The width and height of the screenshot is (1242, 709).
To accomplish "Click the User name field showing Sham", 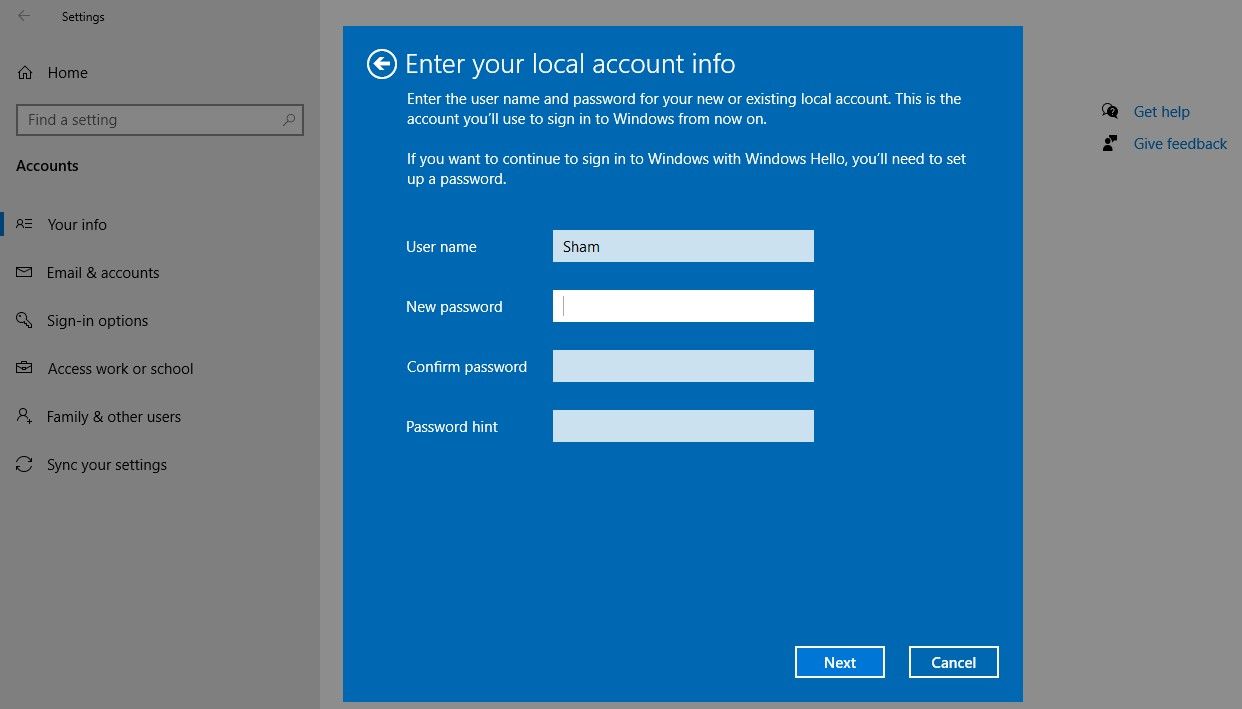I will click(682, 245).
